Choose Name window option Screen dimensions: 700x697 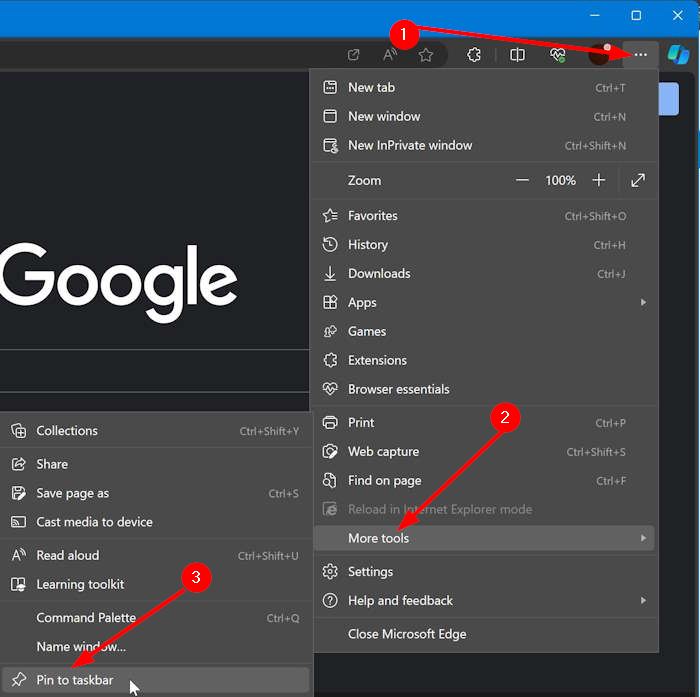click(x=155, y=647)
